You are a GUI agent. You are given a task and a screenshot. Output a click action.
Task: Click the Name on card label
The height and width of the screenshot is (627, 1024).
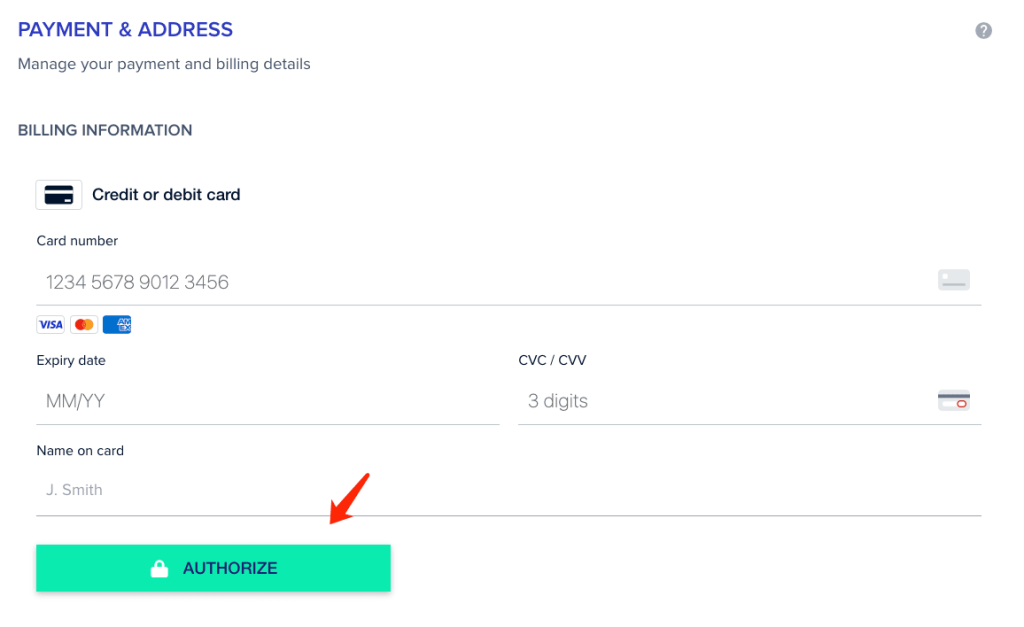(80, 451)
